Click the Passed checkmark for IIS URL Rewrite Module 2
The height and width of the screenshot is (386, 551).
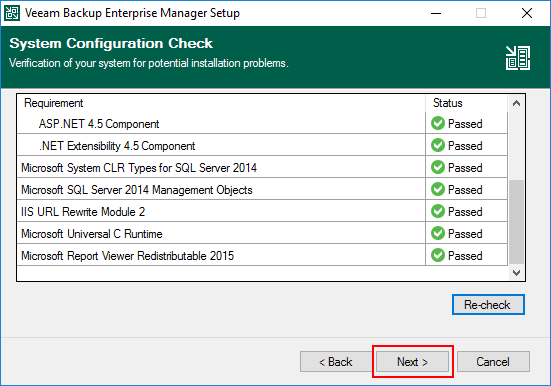[x=438, y=211]
